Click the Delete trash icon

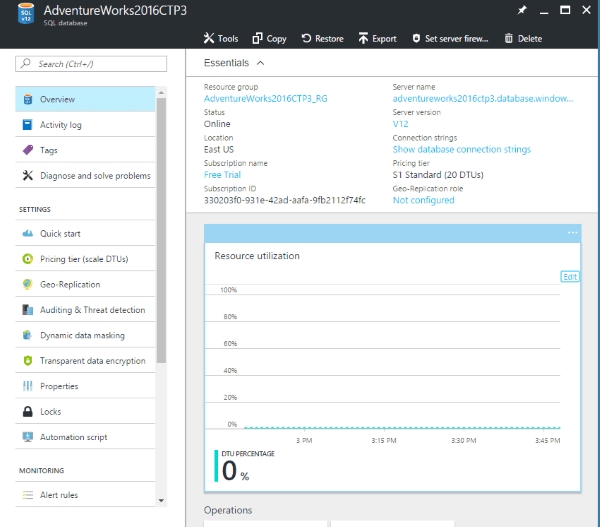[x=509, y=39]
